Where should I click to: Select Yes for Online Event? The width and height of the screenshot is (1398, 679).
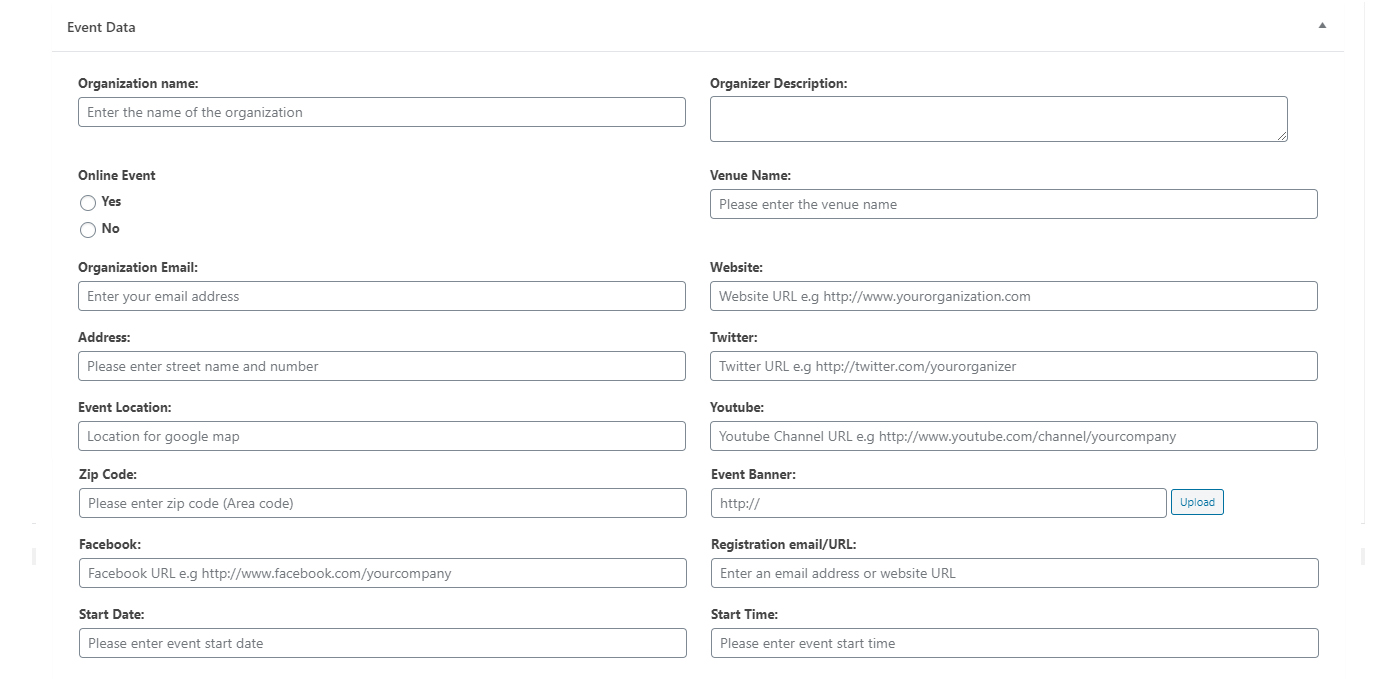[88, 203]
